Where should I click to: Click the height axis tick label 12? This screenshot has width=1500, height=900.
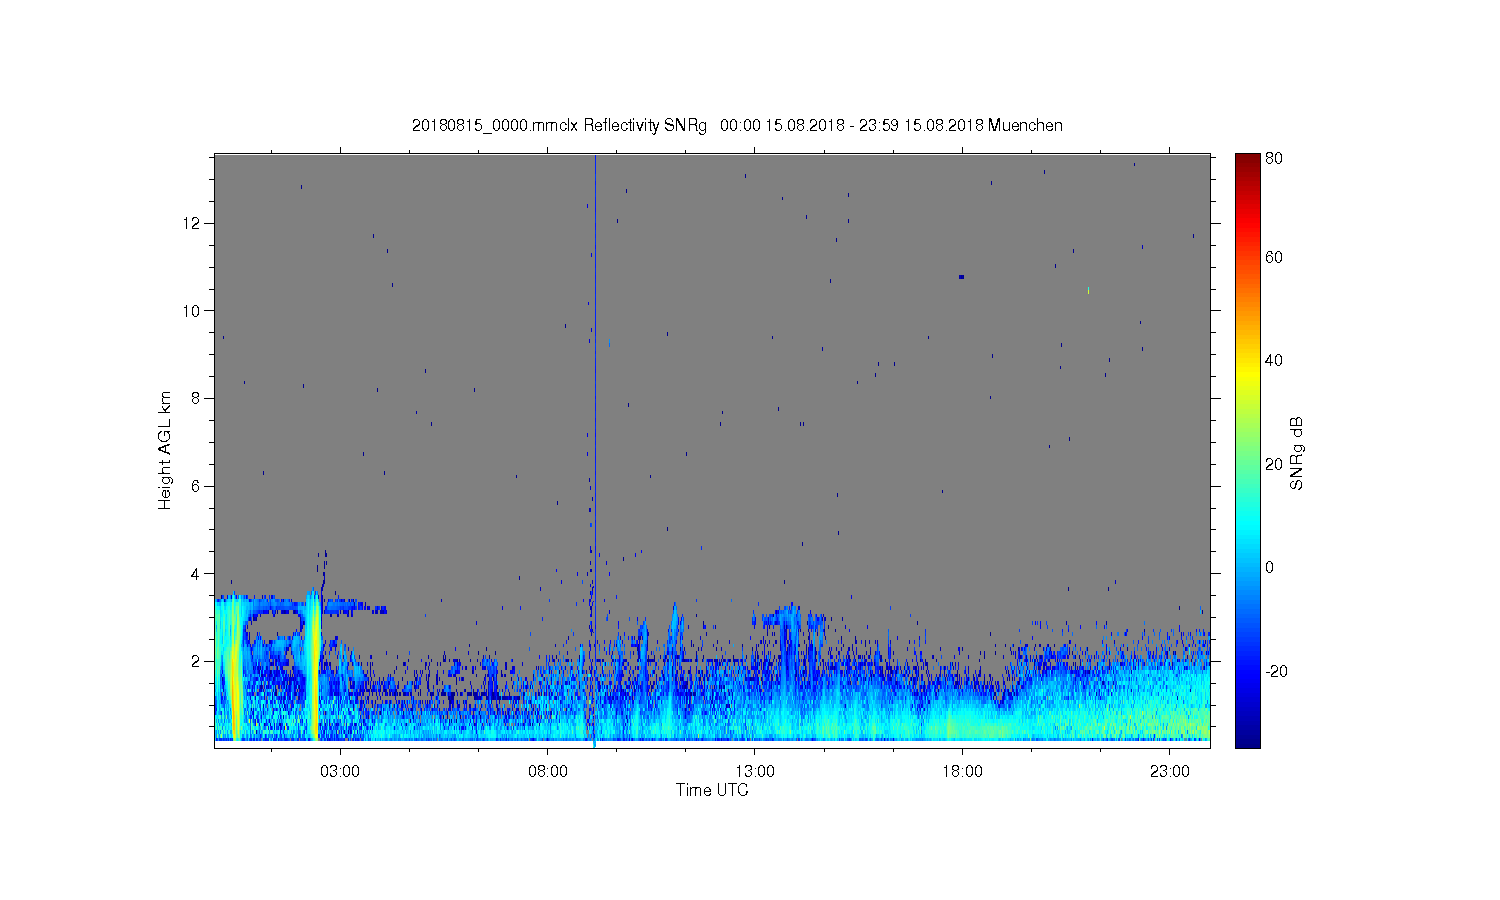click(191, 223)
